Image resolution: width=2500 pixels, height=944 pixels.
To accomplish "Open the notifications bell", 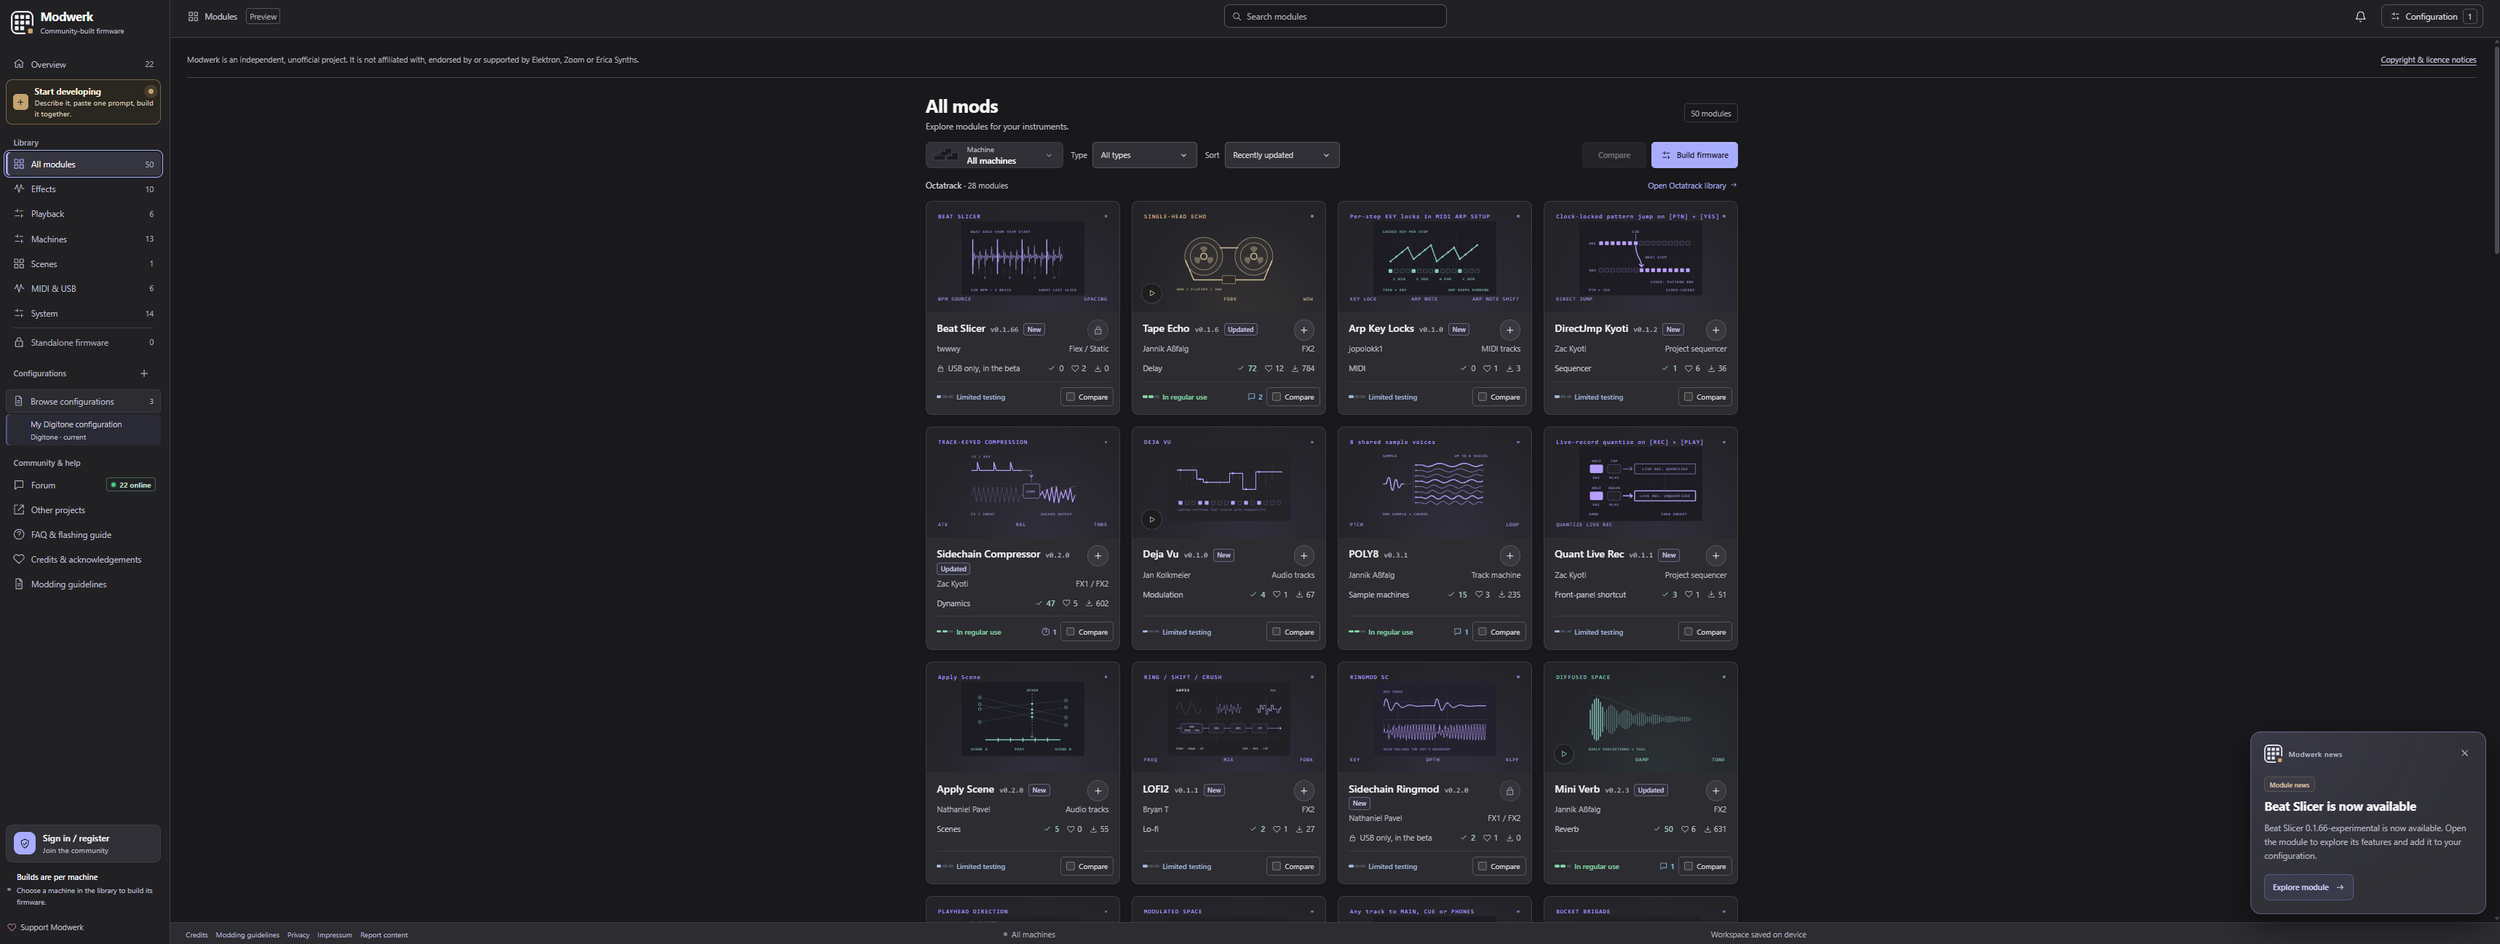I will coord(2360,16).
